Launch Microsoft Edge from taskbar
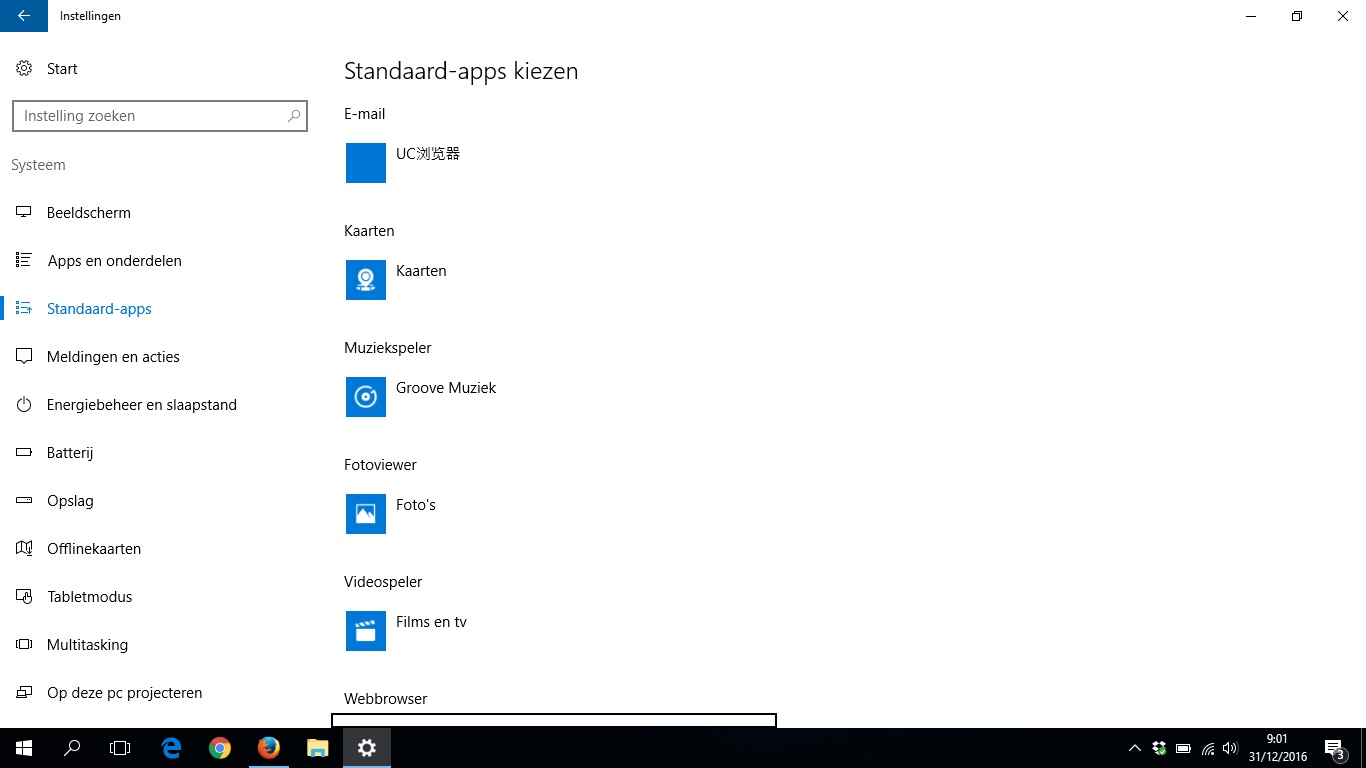Image resolution: width=1366 pixels, height=768 pixels. 172,748
